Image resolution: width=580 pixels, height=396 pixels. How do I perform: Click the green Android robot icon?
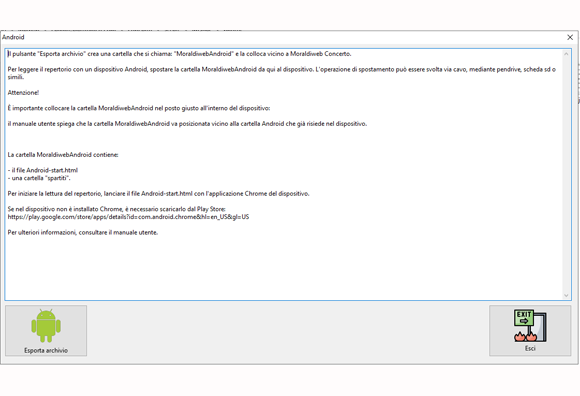(46, 326)
